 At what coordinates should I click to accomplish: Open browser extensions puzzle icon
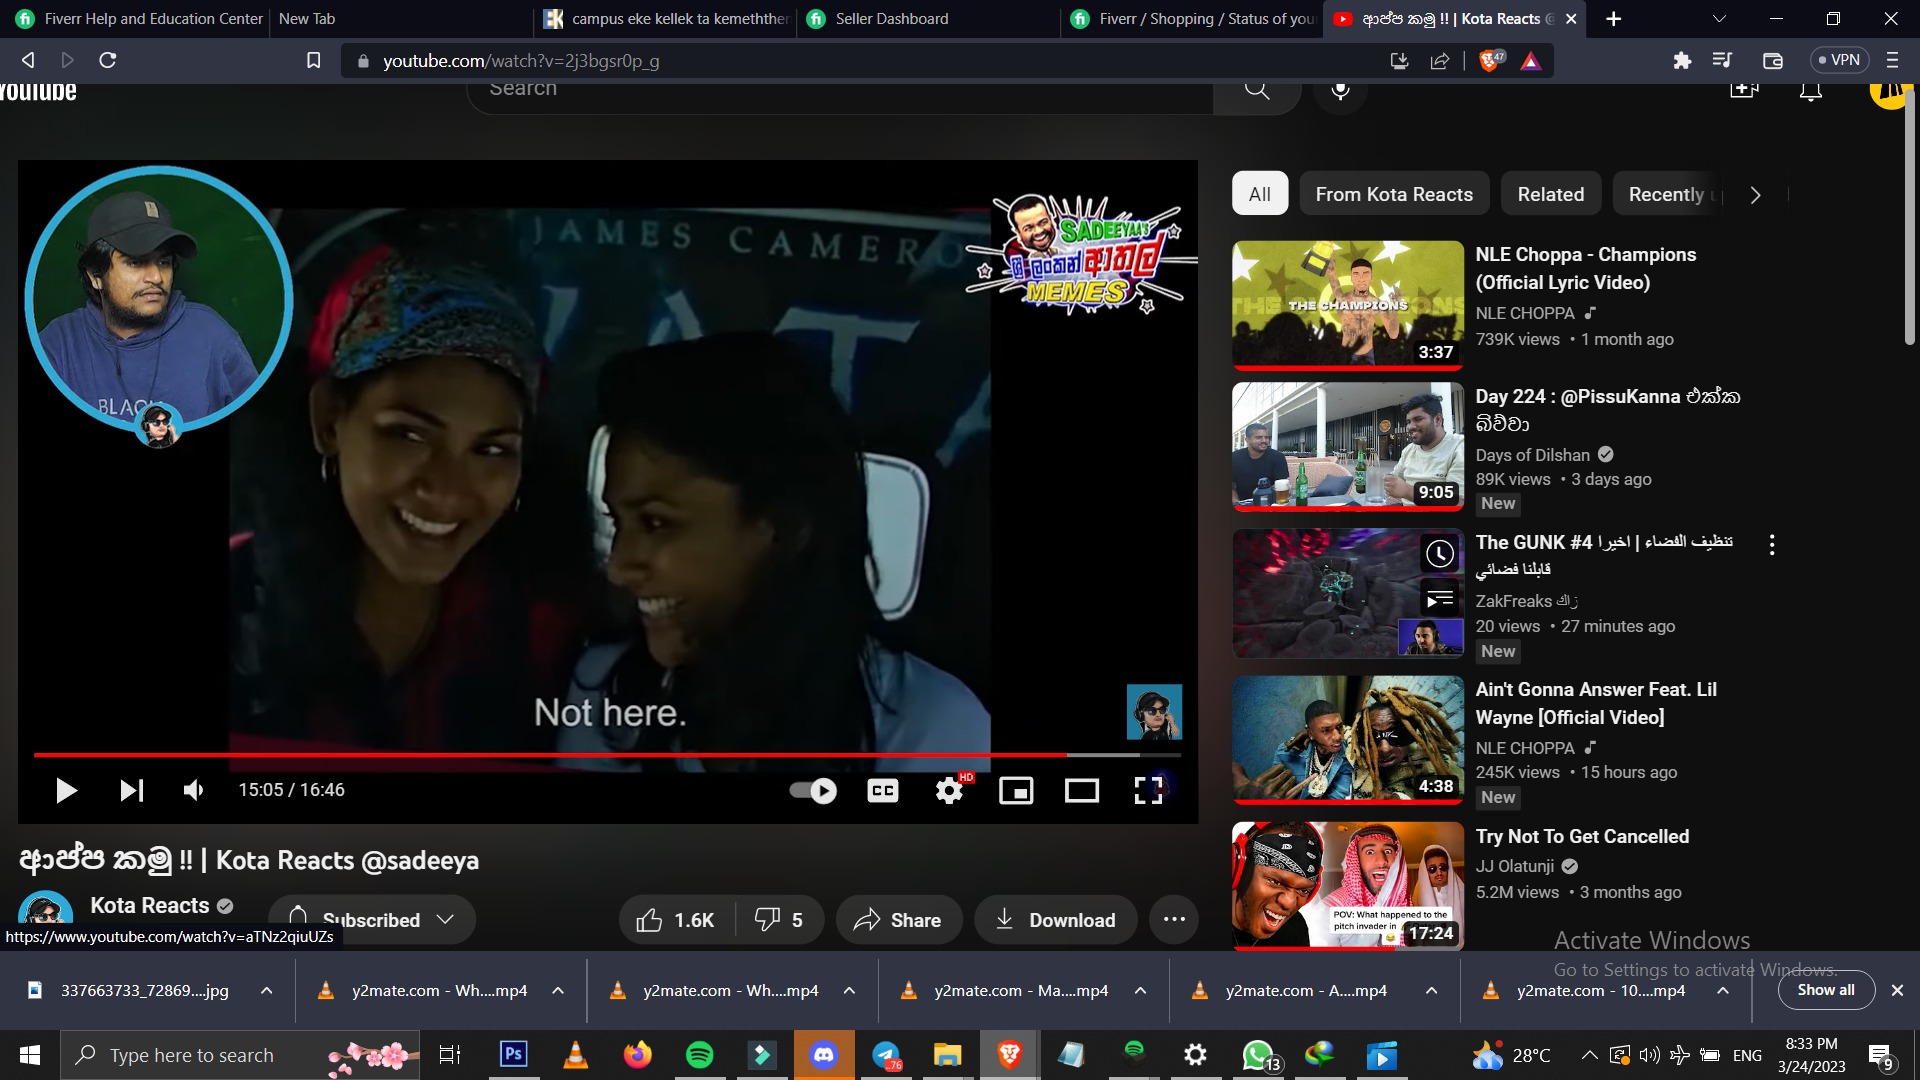coord(1682,60)
